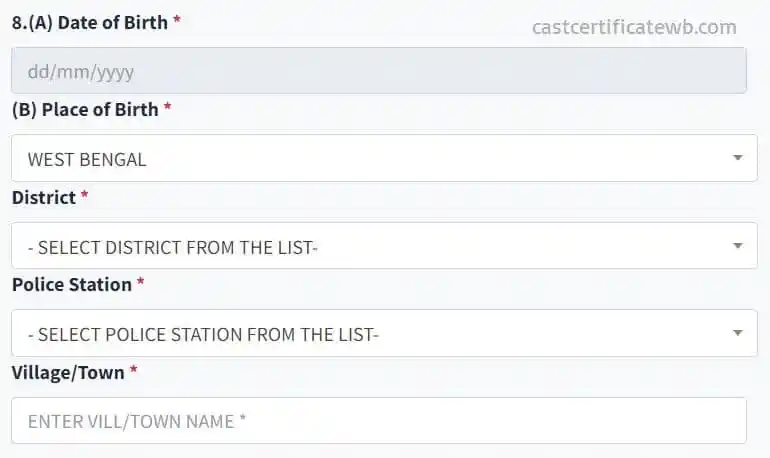
Task: Click the red asterisk beside District label
Action: click(x=84, y=196)
